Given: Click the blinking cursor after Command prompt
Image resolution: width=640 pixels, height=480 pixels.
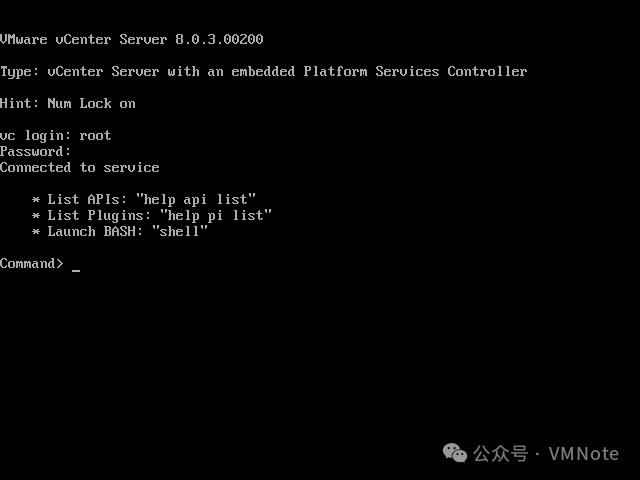Looking at the screenshot, I should click(x=76, y=270).
